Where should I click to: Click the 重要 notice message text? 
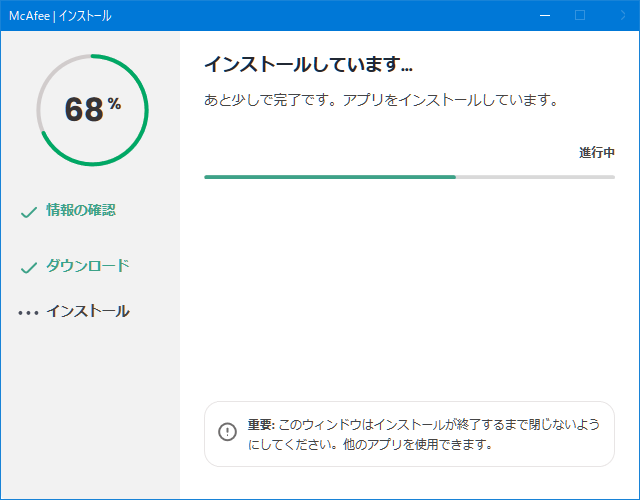click(424, 434)
